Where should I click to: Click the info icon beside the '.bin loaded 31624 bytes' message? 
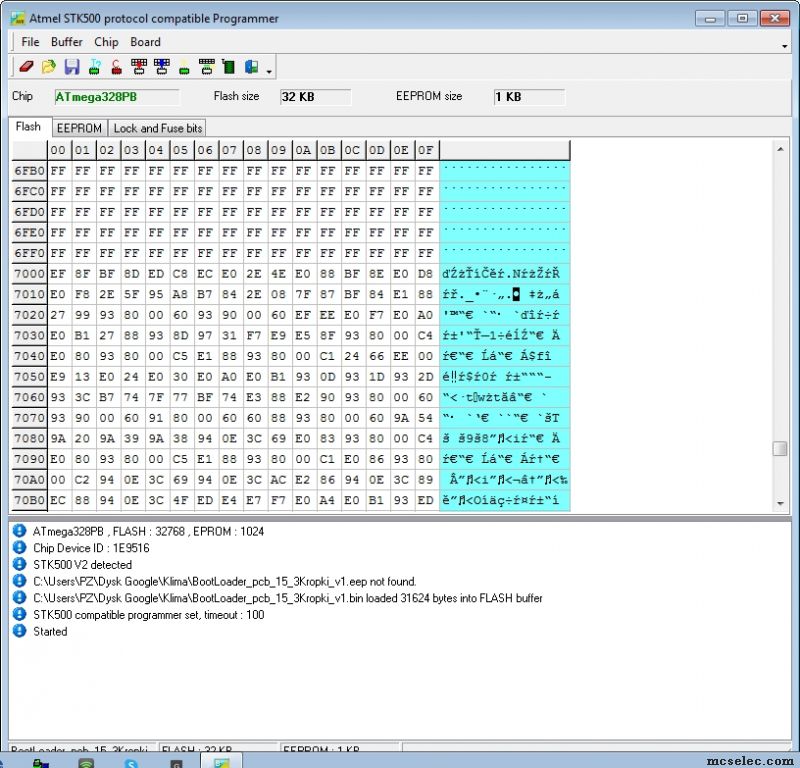pyautogui.click(x=19, y=598)
